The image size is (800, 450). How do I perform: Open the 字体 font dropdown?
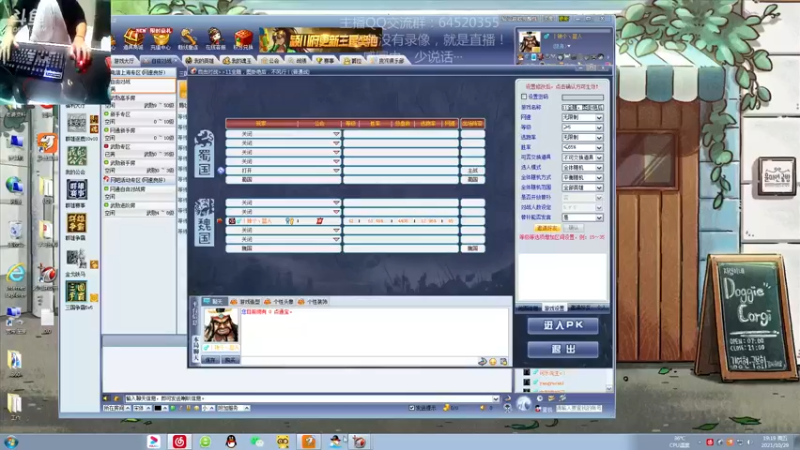[x=142, y=408]
